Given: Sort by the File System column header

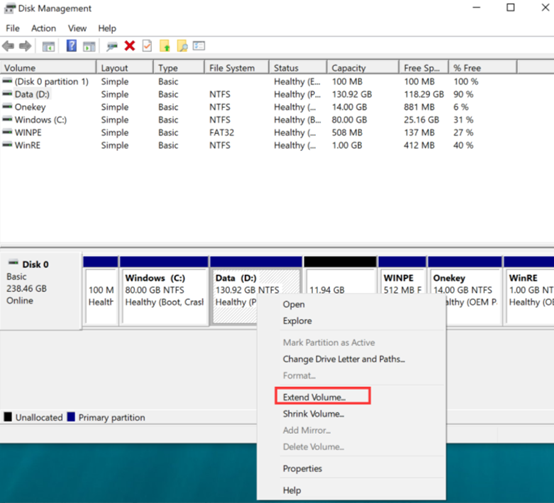Looking at the screenshot, I should 237,67.
